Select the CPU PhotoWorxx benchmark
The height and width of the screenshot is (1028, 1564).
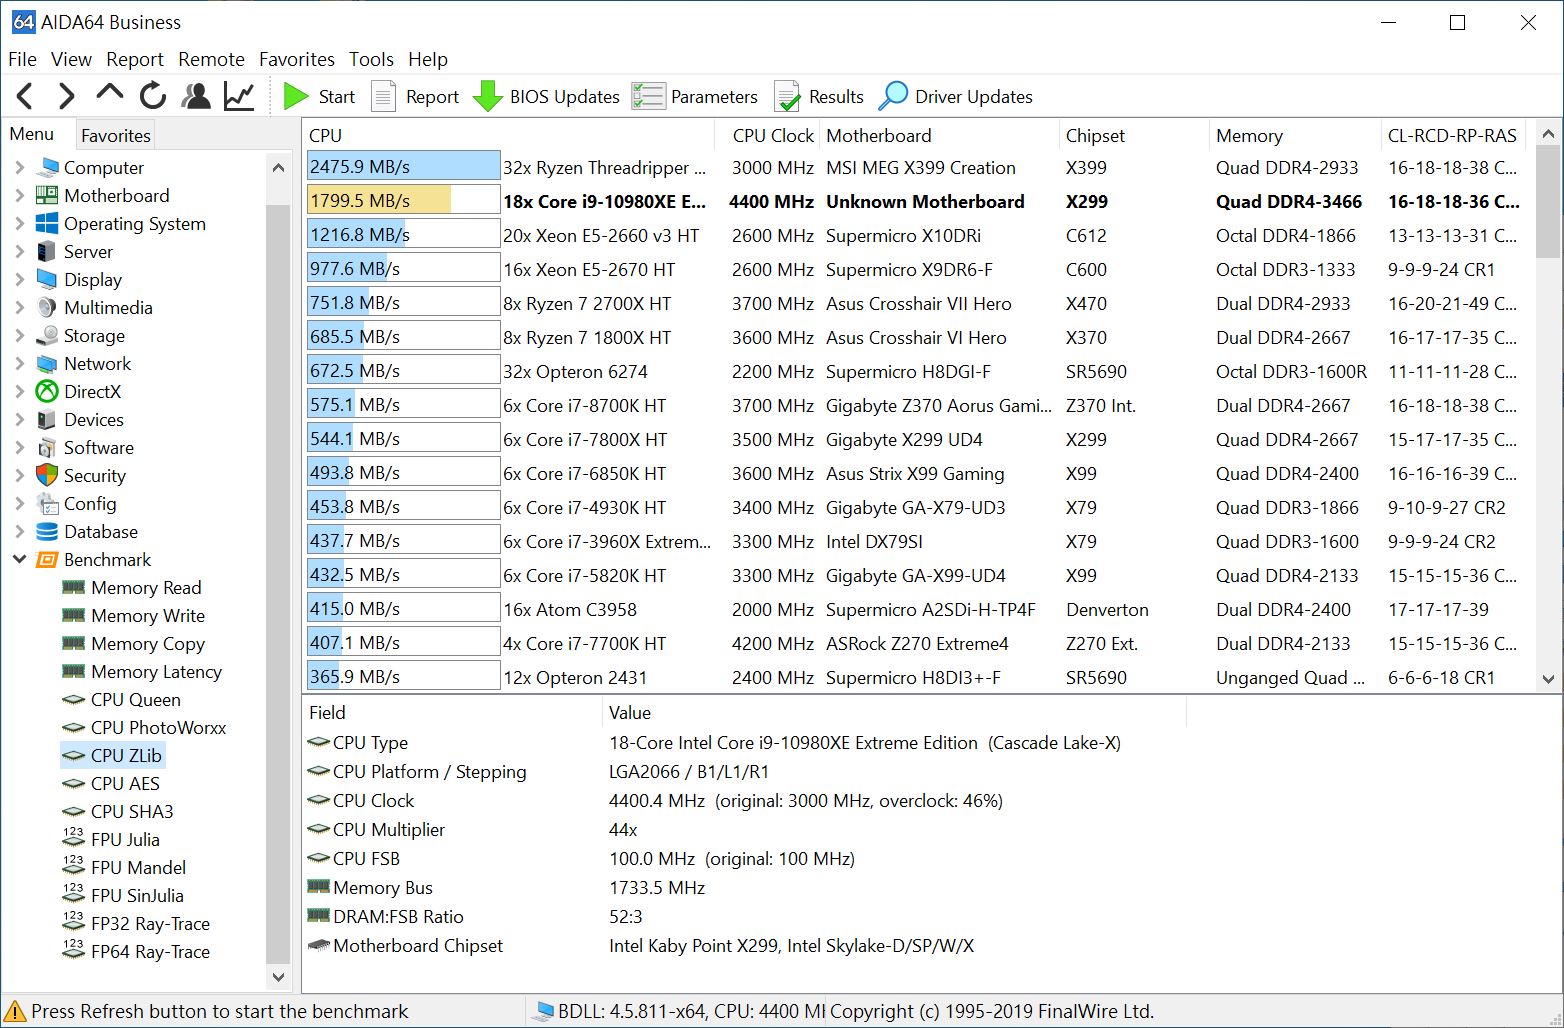point(158,728)
